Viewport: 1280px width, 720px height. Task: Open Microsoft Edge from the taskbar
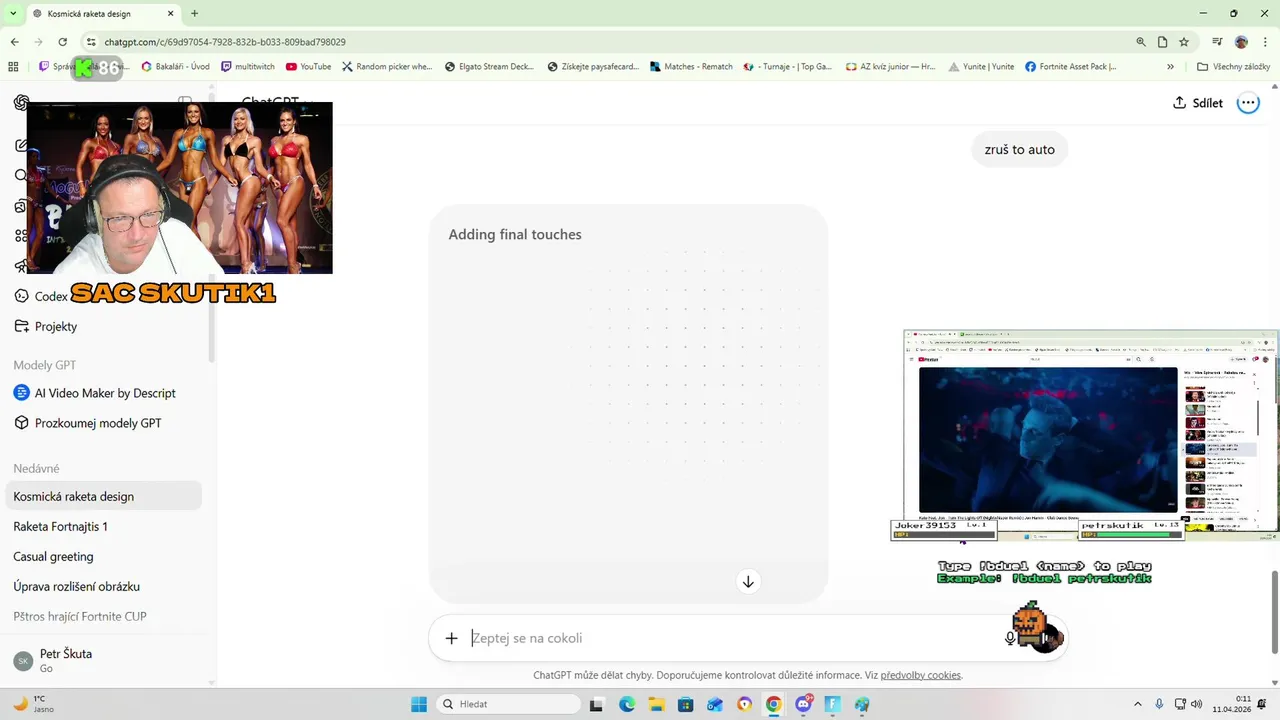click(x=626, y=704)
